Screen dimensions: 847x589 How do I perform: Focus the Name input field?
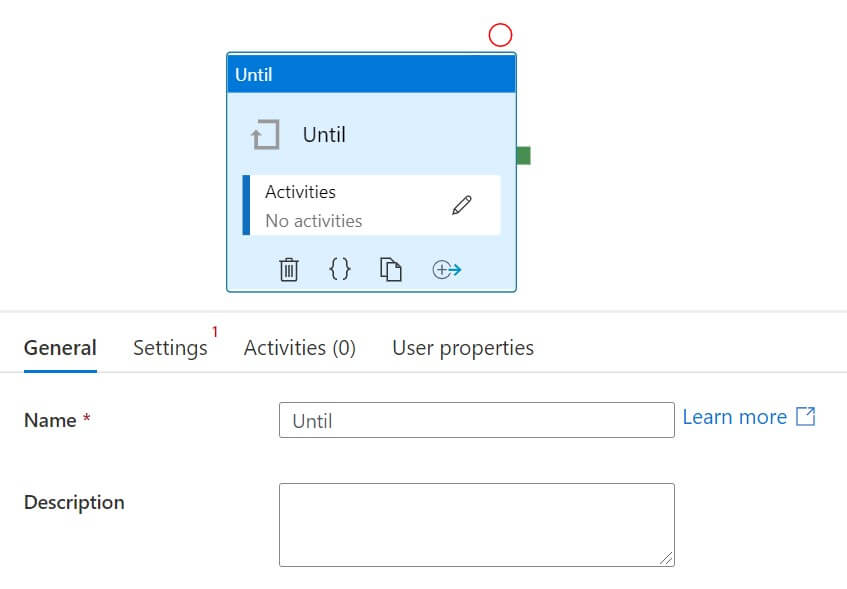tap(476, 420)
